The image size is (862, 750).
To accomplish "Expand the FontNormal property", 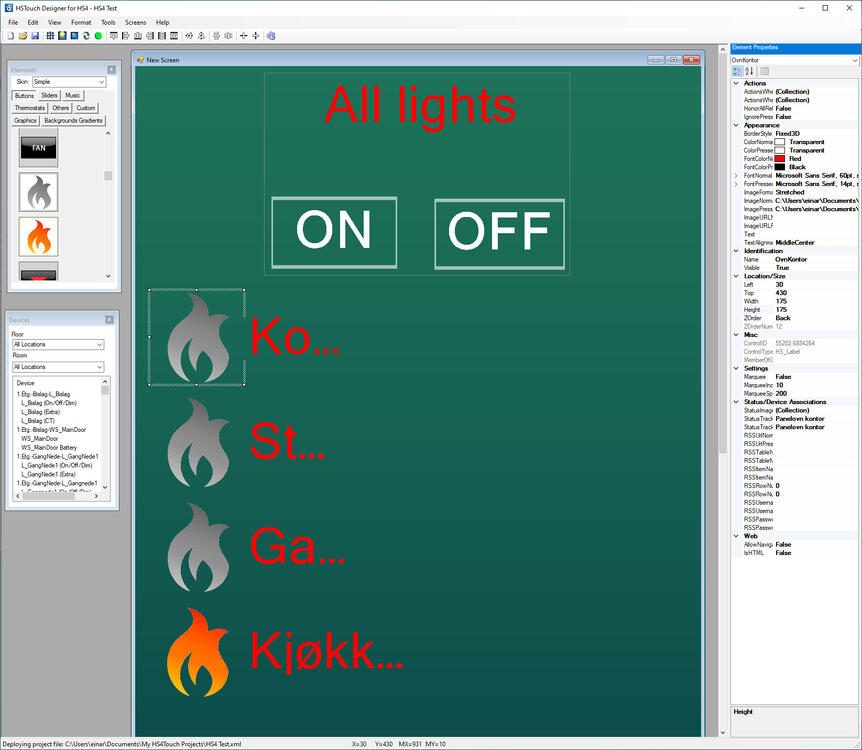I will pos(736,175).
